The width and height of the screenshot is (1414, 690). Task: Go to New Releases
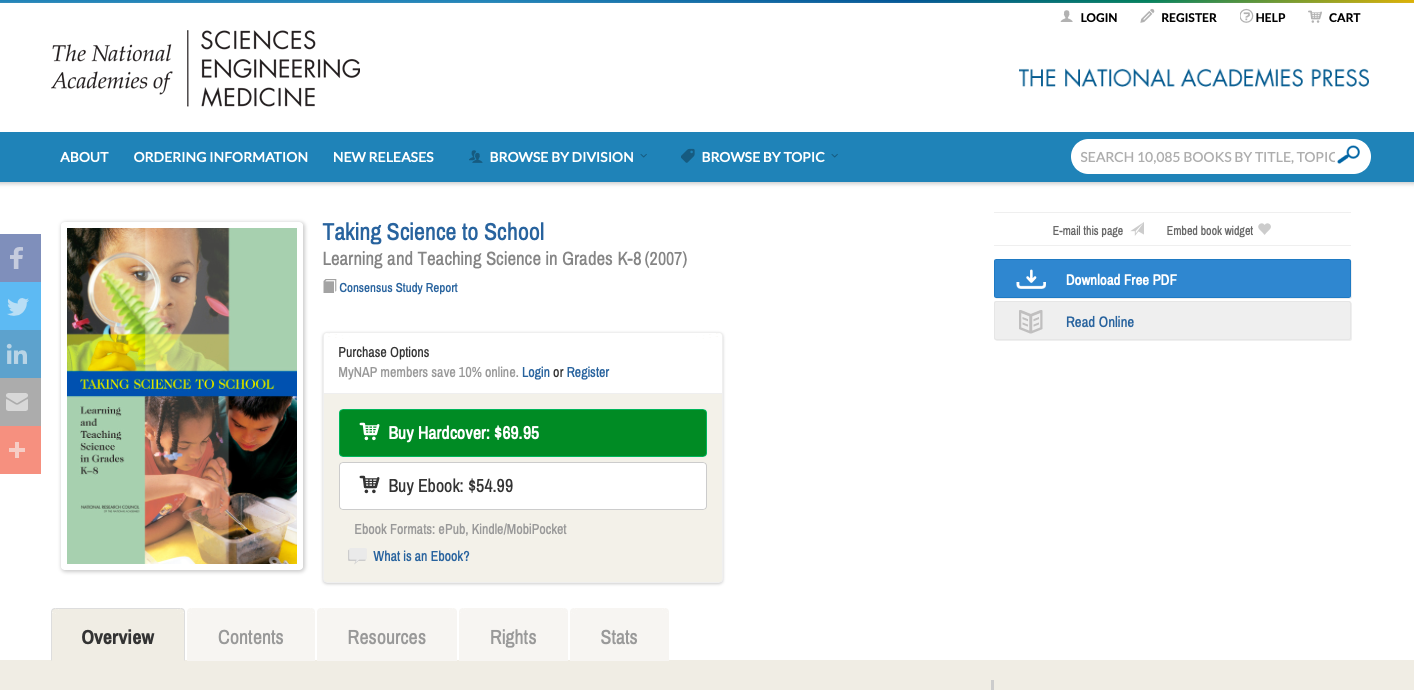(x=383, y=157)
